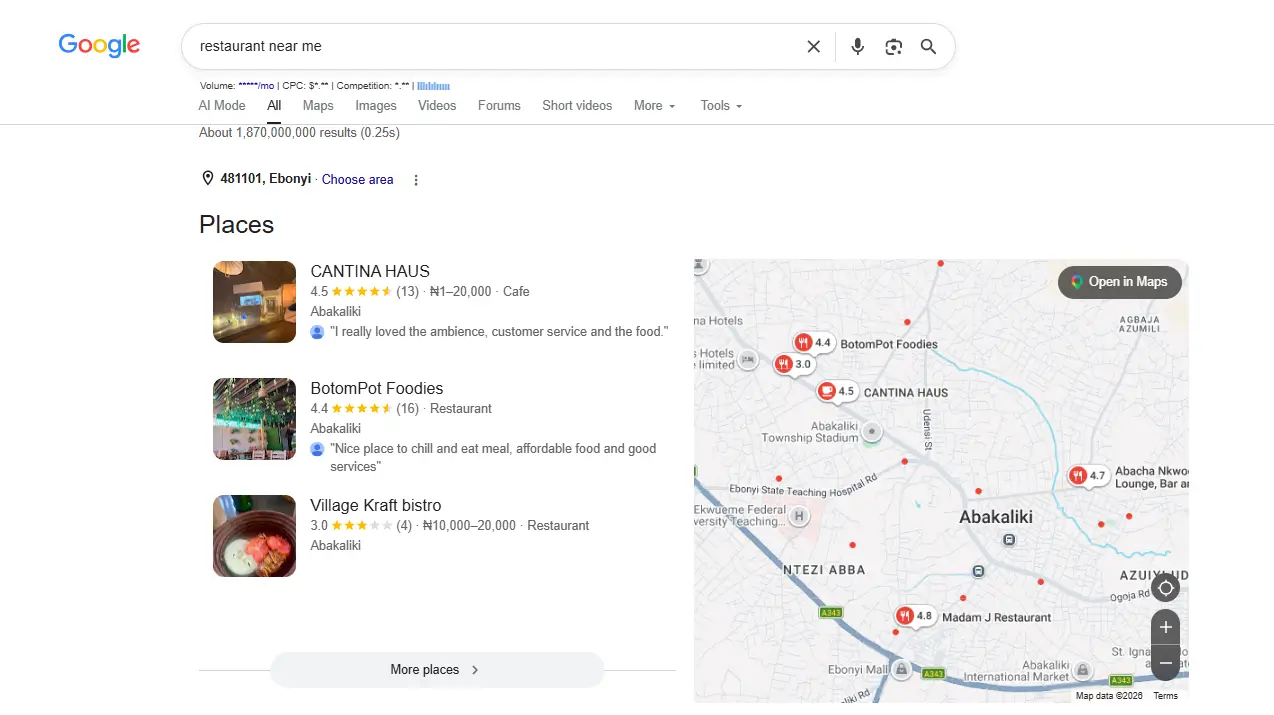Image resolution: width=1274 pixels, height=715 pixels.
Task: Click the Township Stadium map icon
Action: (872, 431)
